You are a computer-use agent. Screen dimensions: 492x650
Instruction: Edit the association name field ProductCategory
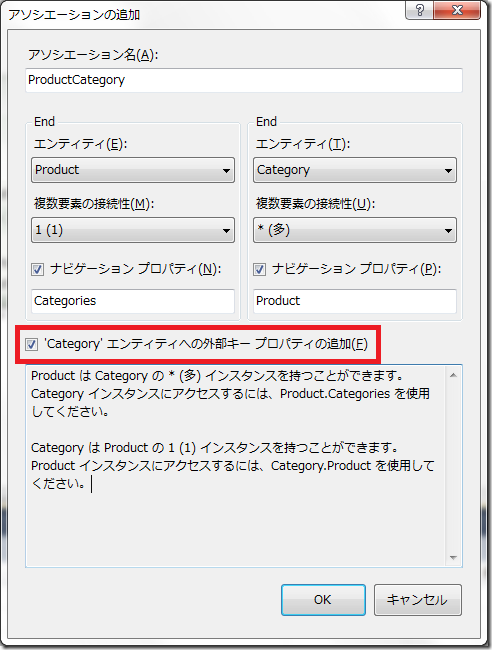pos(244,80)
